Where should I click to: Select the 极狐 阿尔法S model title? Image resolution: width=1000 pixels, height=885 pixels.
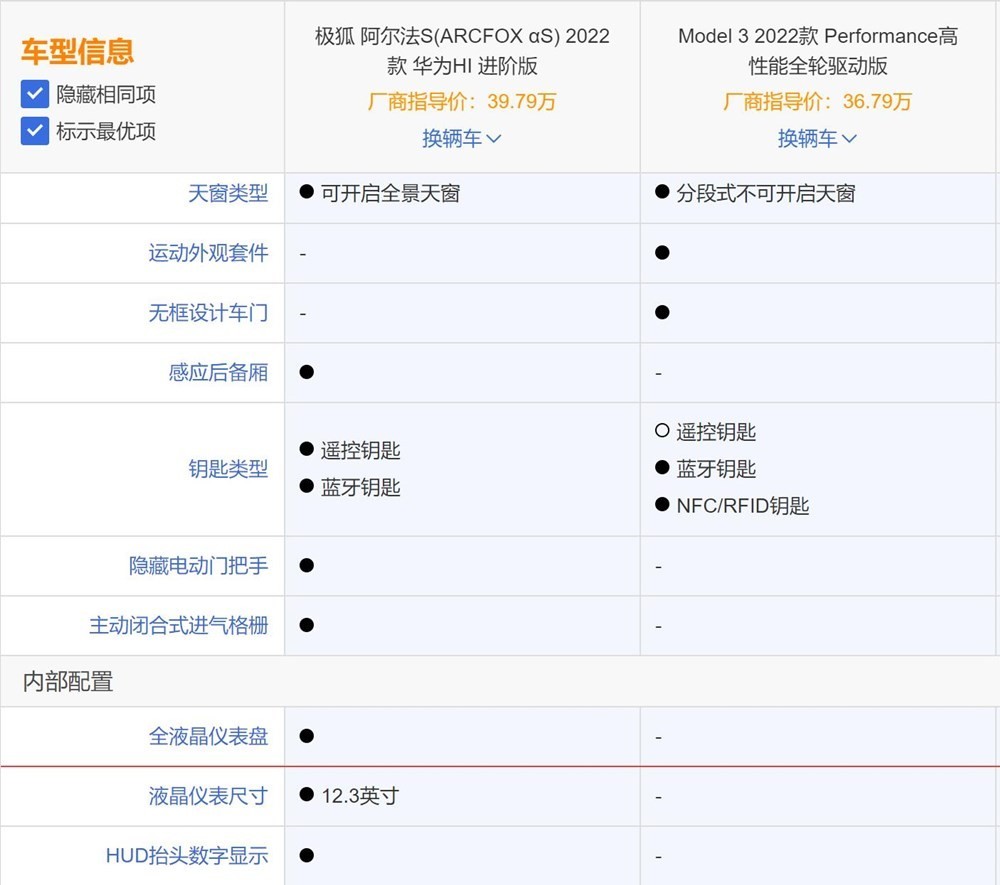click(462, 51)
